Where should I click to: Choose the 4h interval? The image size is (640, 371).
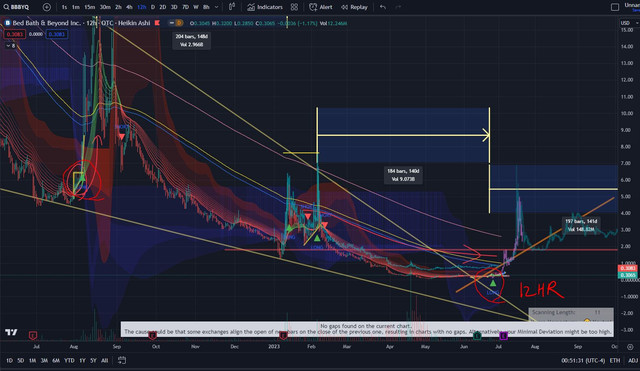tap(129, 7)
